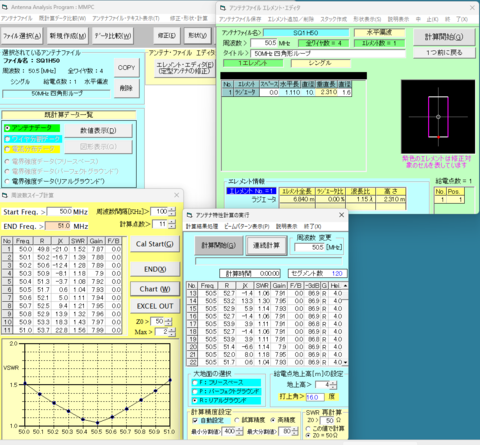Click the results table scrollbar down arrow
Viewport: 480px width, 445px height.
click(x=345, y=362)
